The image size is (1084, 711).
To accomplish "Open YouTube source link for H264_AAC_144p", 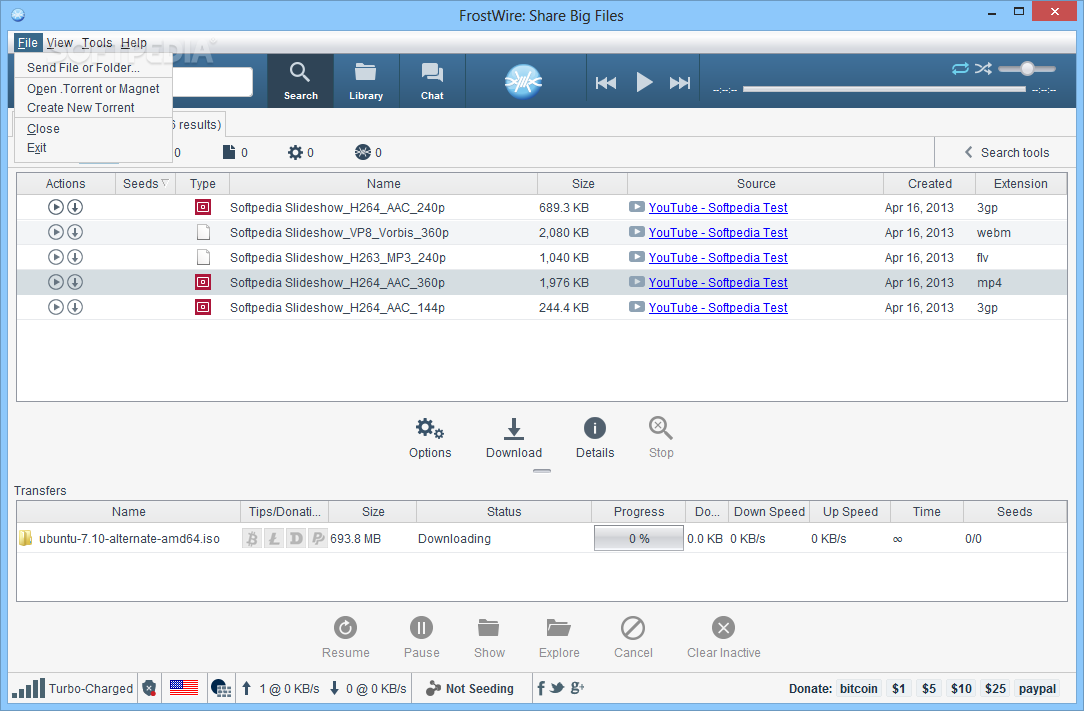I will pos(718,308).
